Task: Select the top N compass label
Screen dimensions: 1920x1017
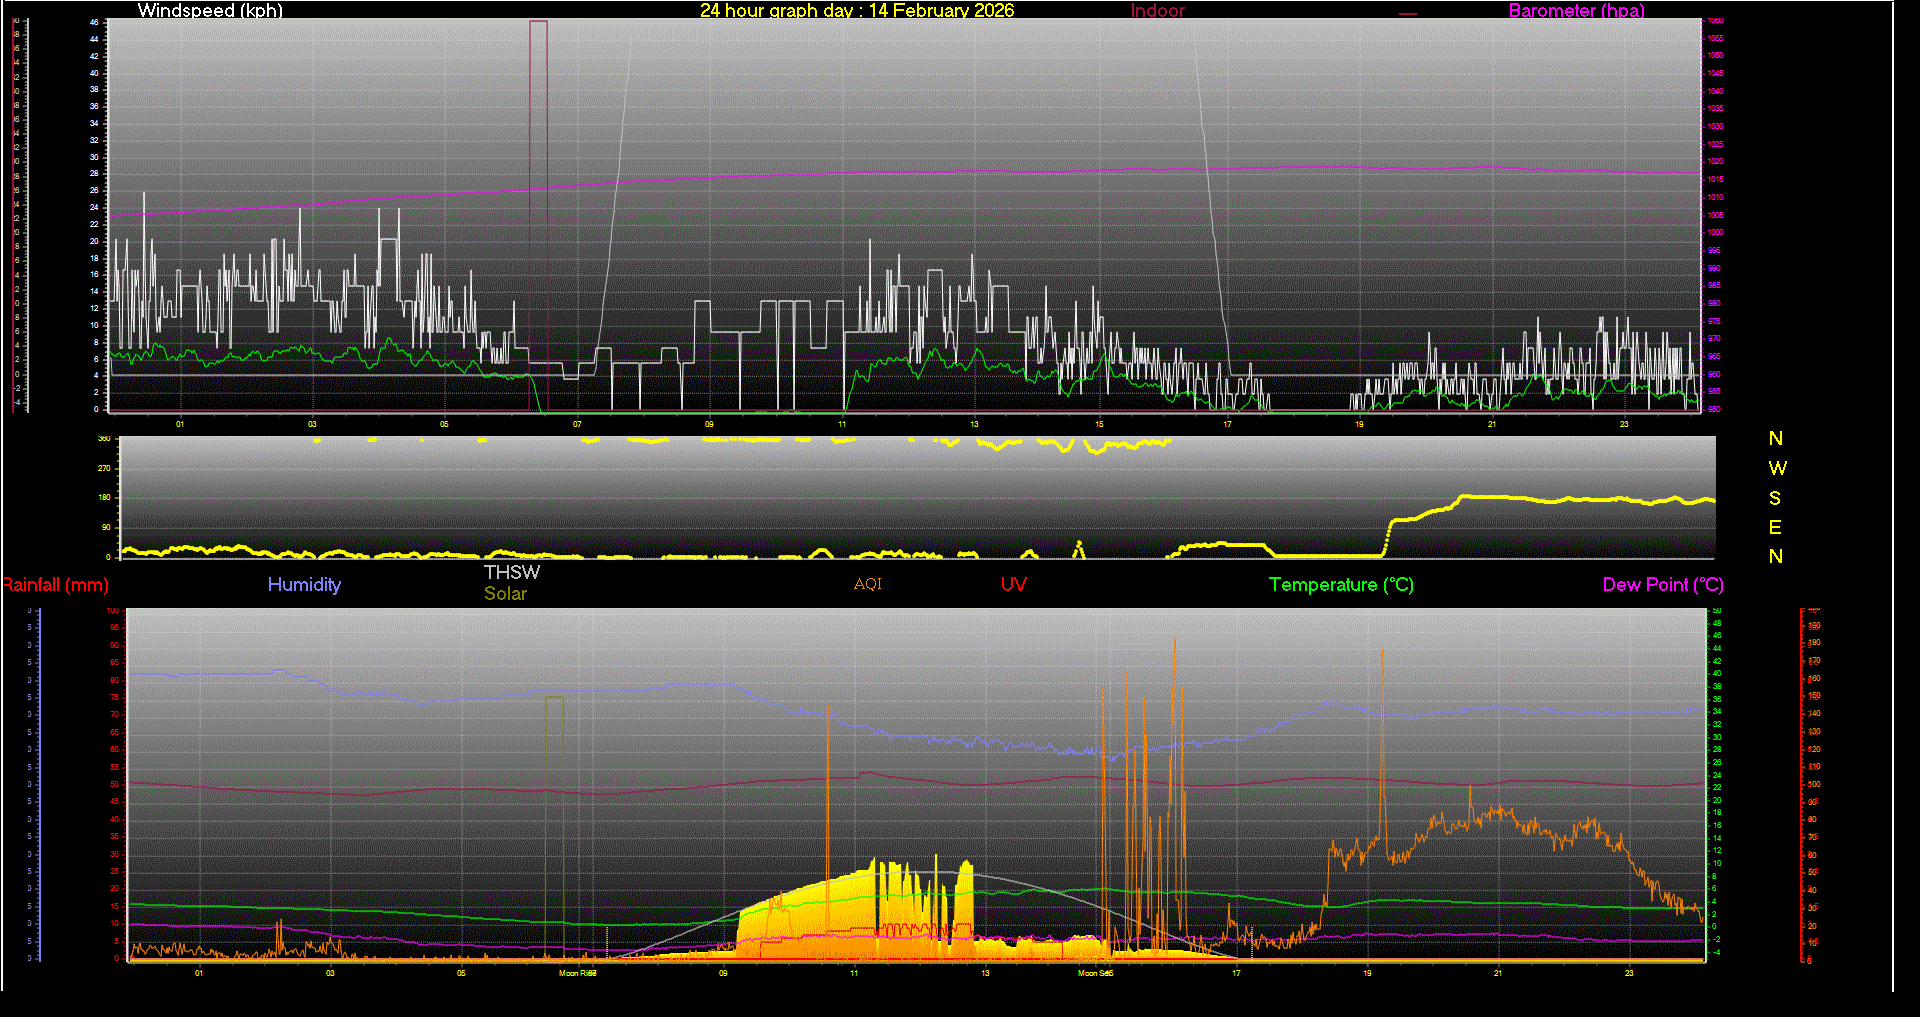Action: (1775, 439)
